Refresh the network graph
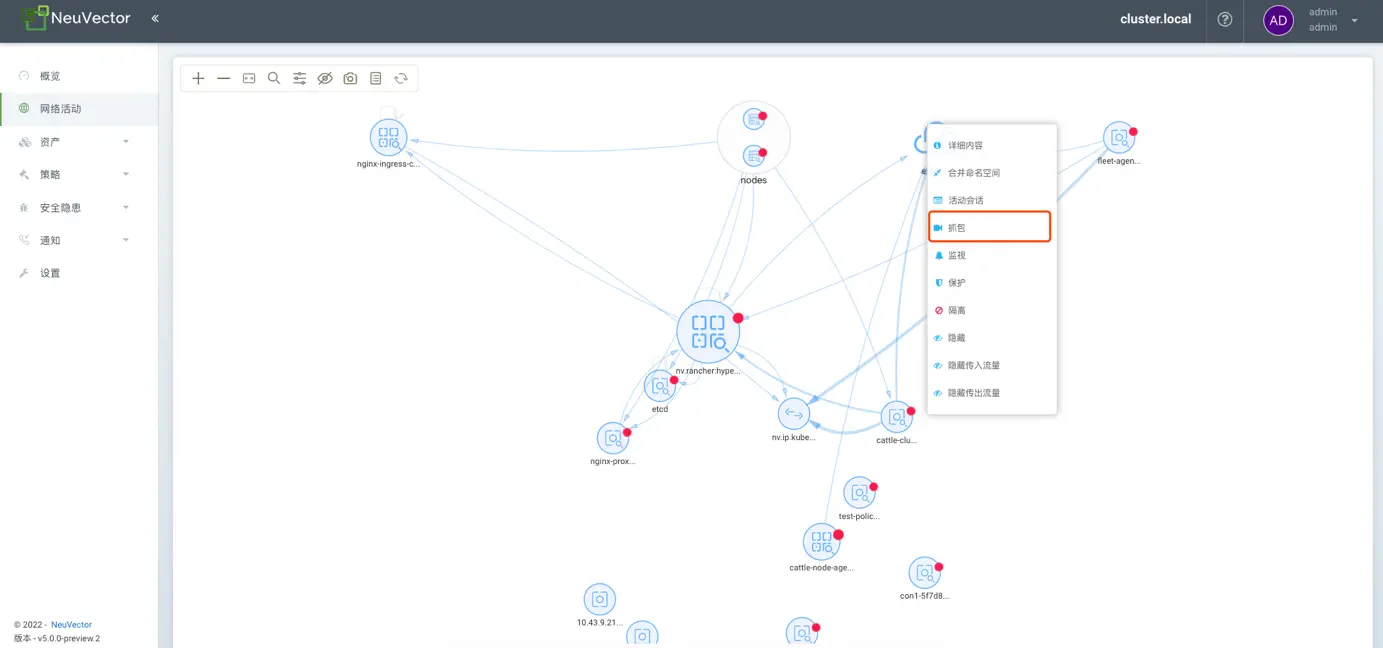This screenshot has width=1383, height=648. 401,78
